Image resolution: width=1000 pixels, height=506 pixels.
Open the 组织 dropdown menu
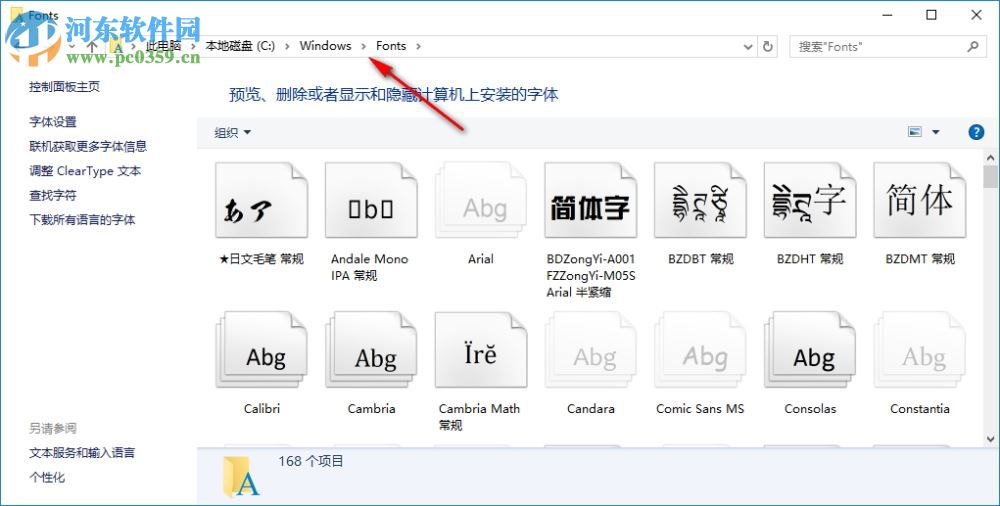click(x=233, y=133)
